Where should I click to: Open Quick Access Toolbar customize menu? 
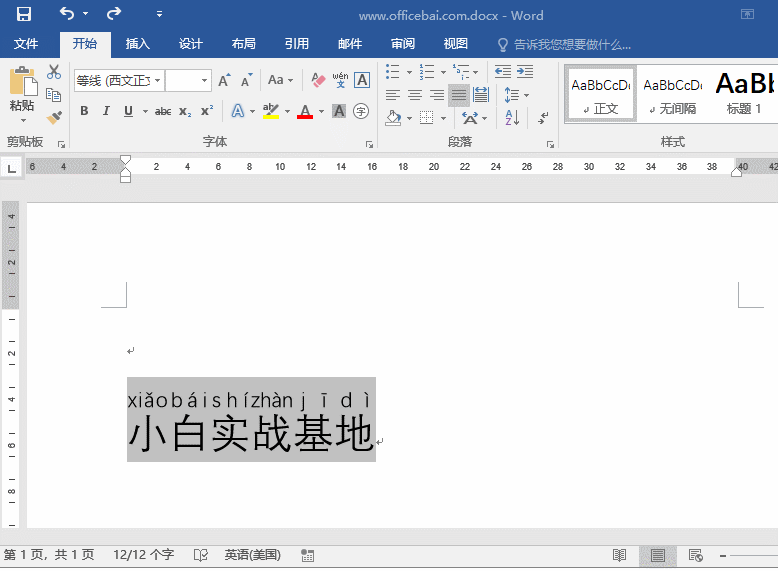159,14
